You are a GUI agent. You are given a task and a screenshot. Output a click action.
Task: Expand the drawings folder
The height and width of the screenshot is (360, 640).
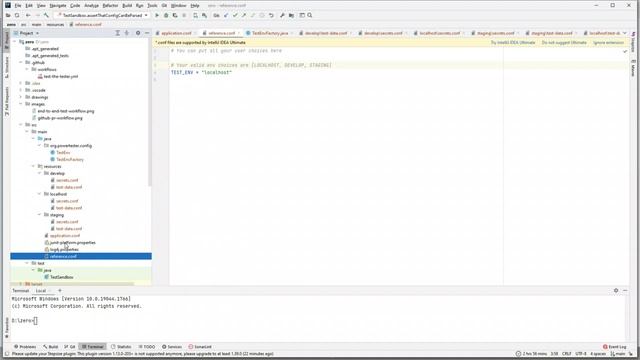[21, 97]
